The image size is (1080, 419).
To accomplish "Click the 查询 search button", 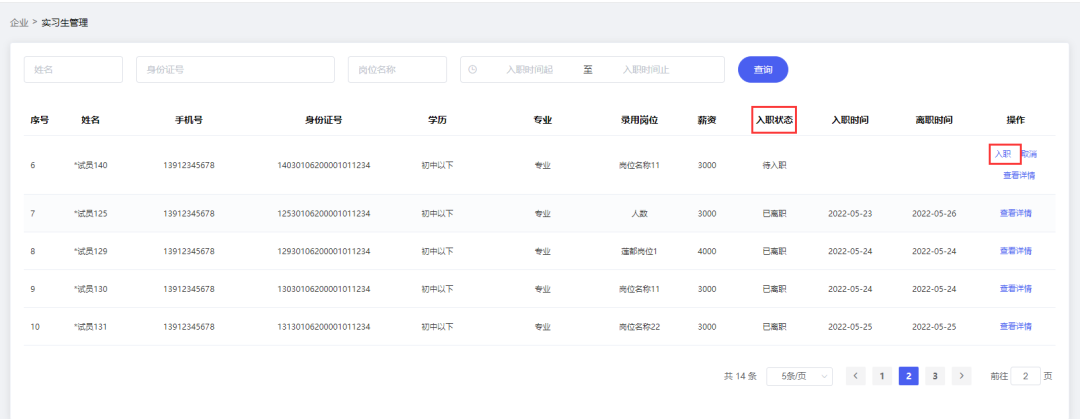I will [763, 69].
